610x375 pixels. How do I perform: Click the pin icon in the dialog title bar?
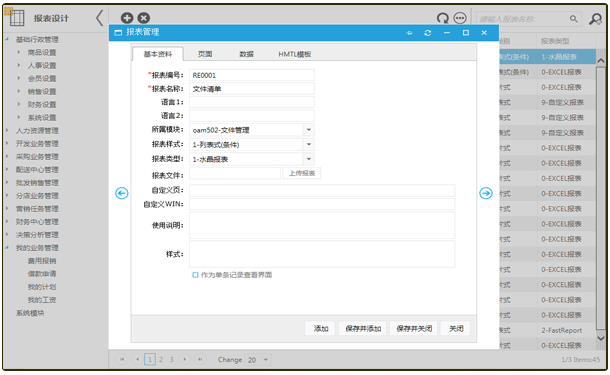tap(409, 33)
